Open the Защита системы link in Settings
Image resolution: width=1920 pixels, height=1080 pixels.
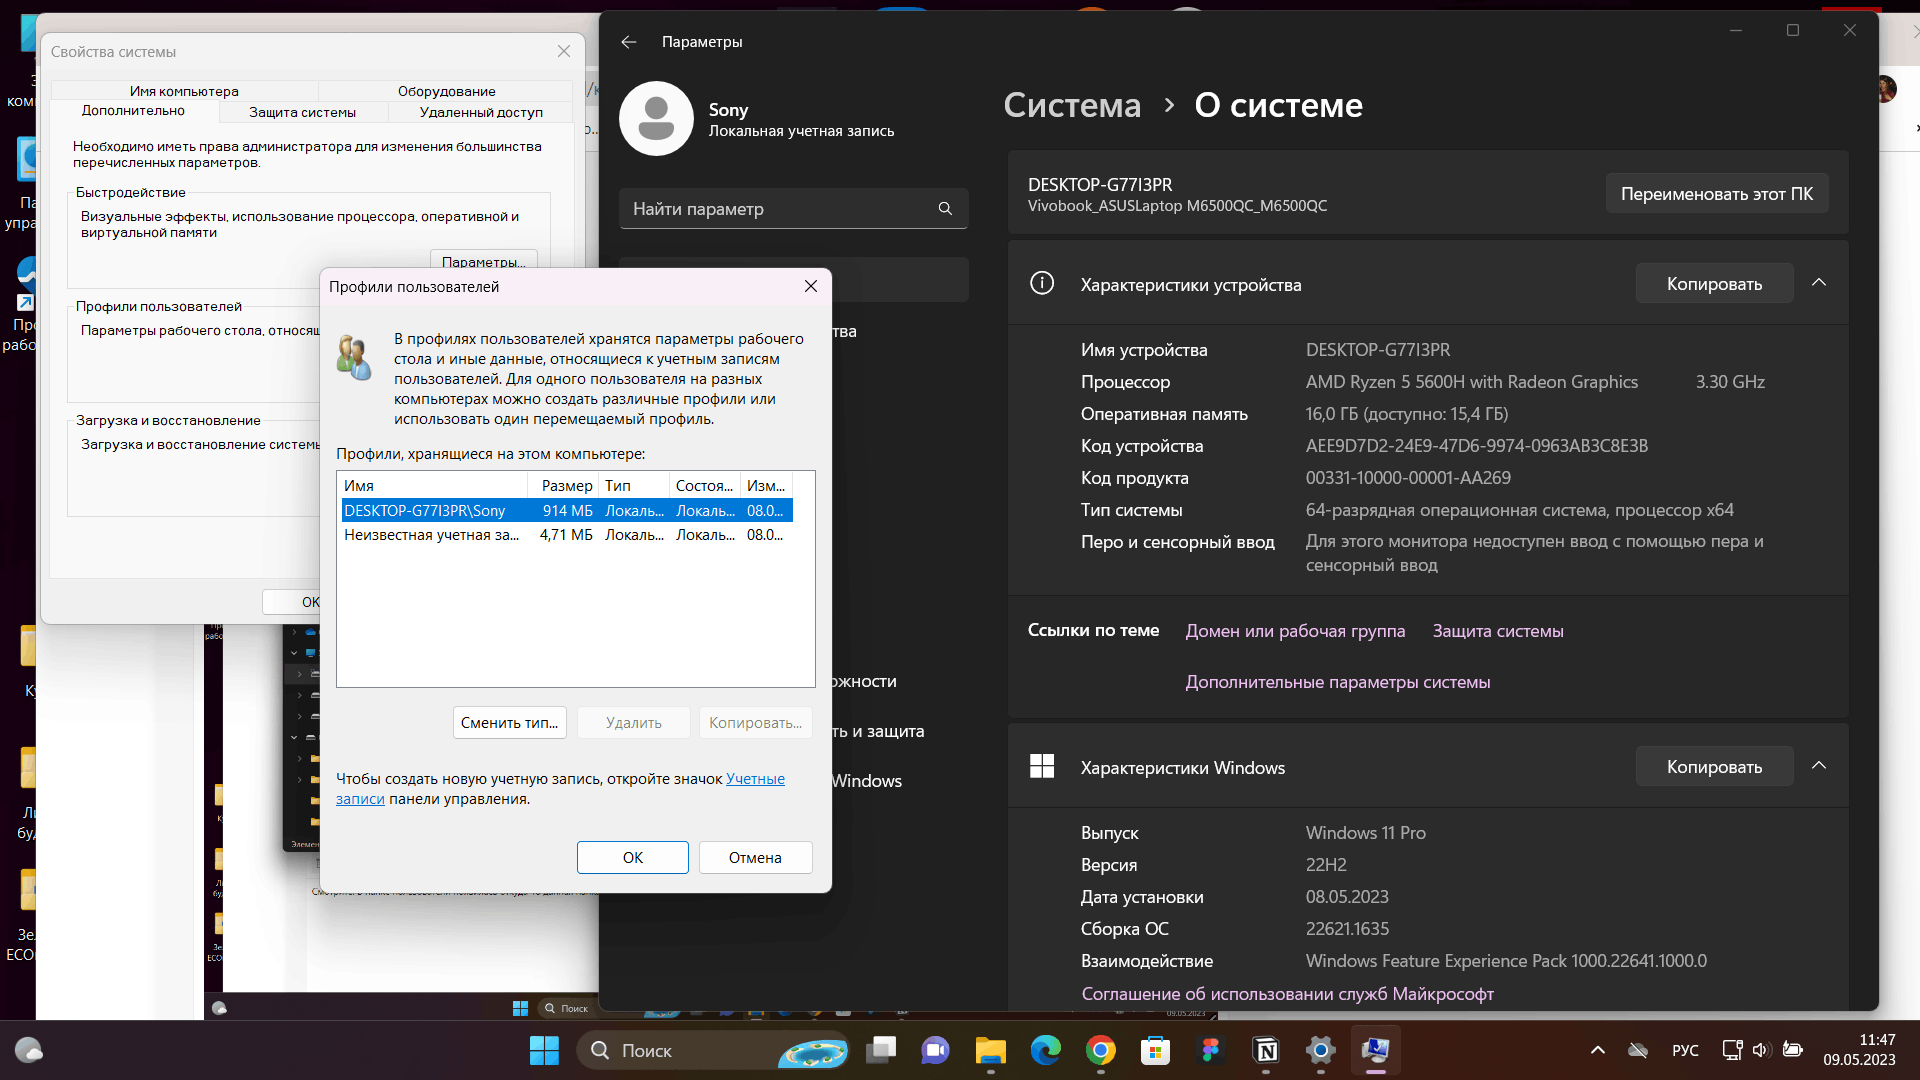pos(1498,631)
